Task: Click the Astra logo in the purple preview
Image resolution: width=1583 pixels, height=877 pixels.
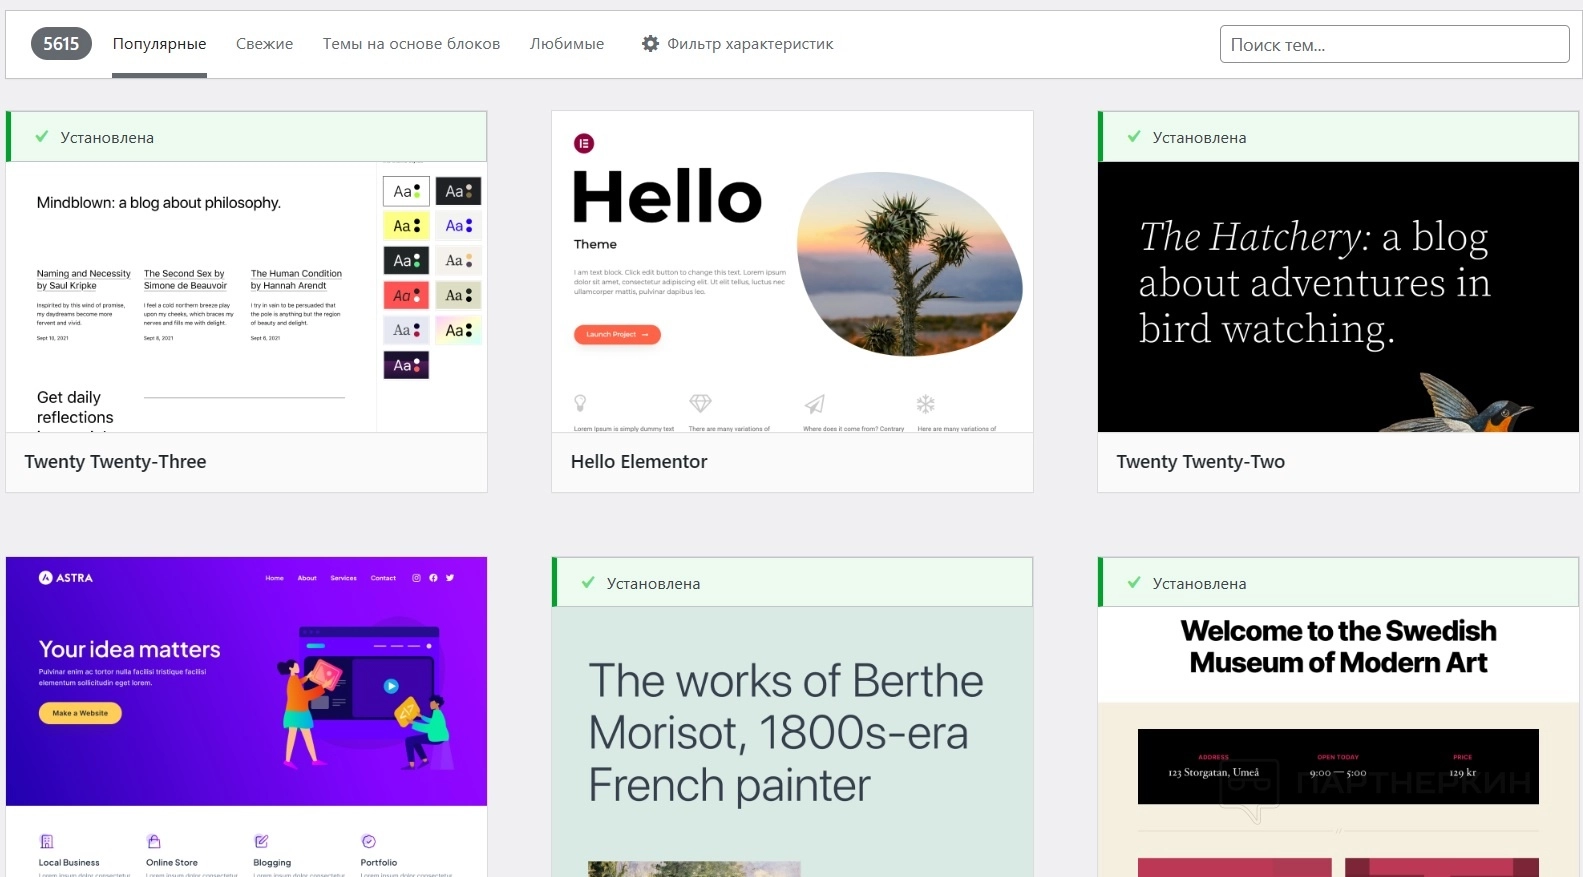Action: click(66, 578)
